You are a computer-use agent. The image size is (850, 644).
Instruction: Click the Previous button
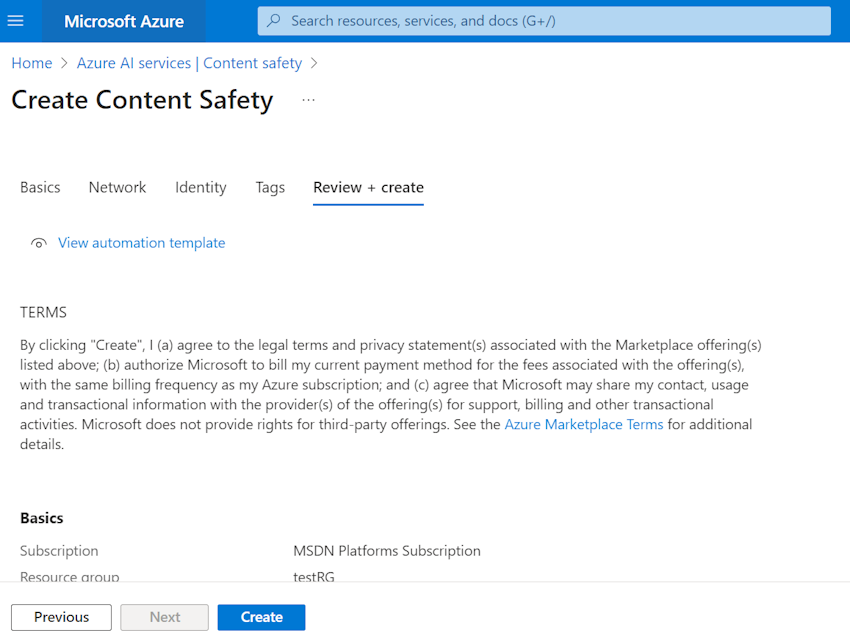(x=61, y=617)
